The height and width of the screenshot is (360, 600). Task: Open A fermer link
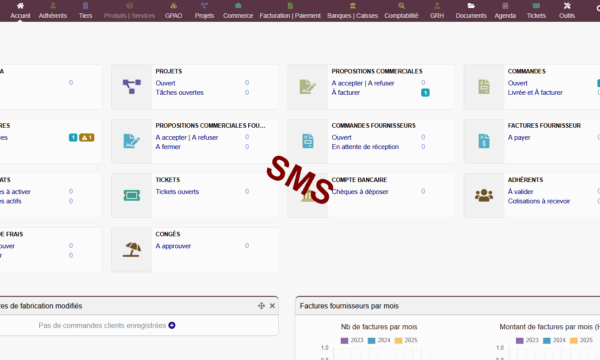[x=168, y=147]
